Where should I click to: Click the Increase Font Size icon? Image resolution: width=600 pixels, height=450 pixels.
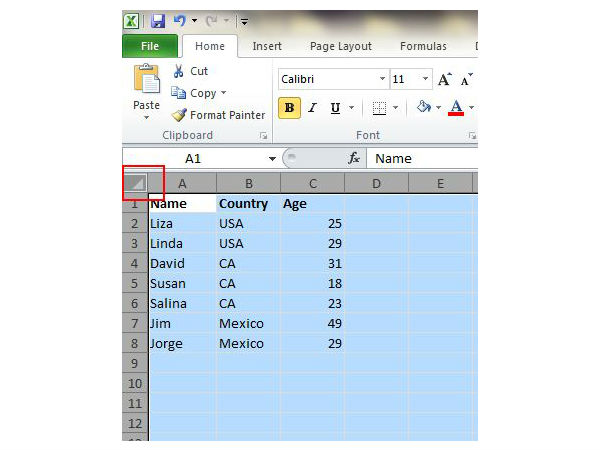tap(445, 79)
